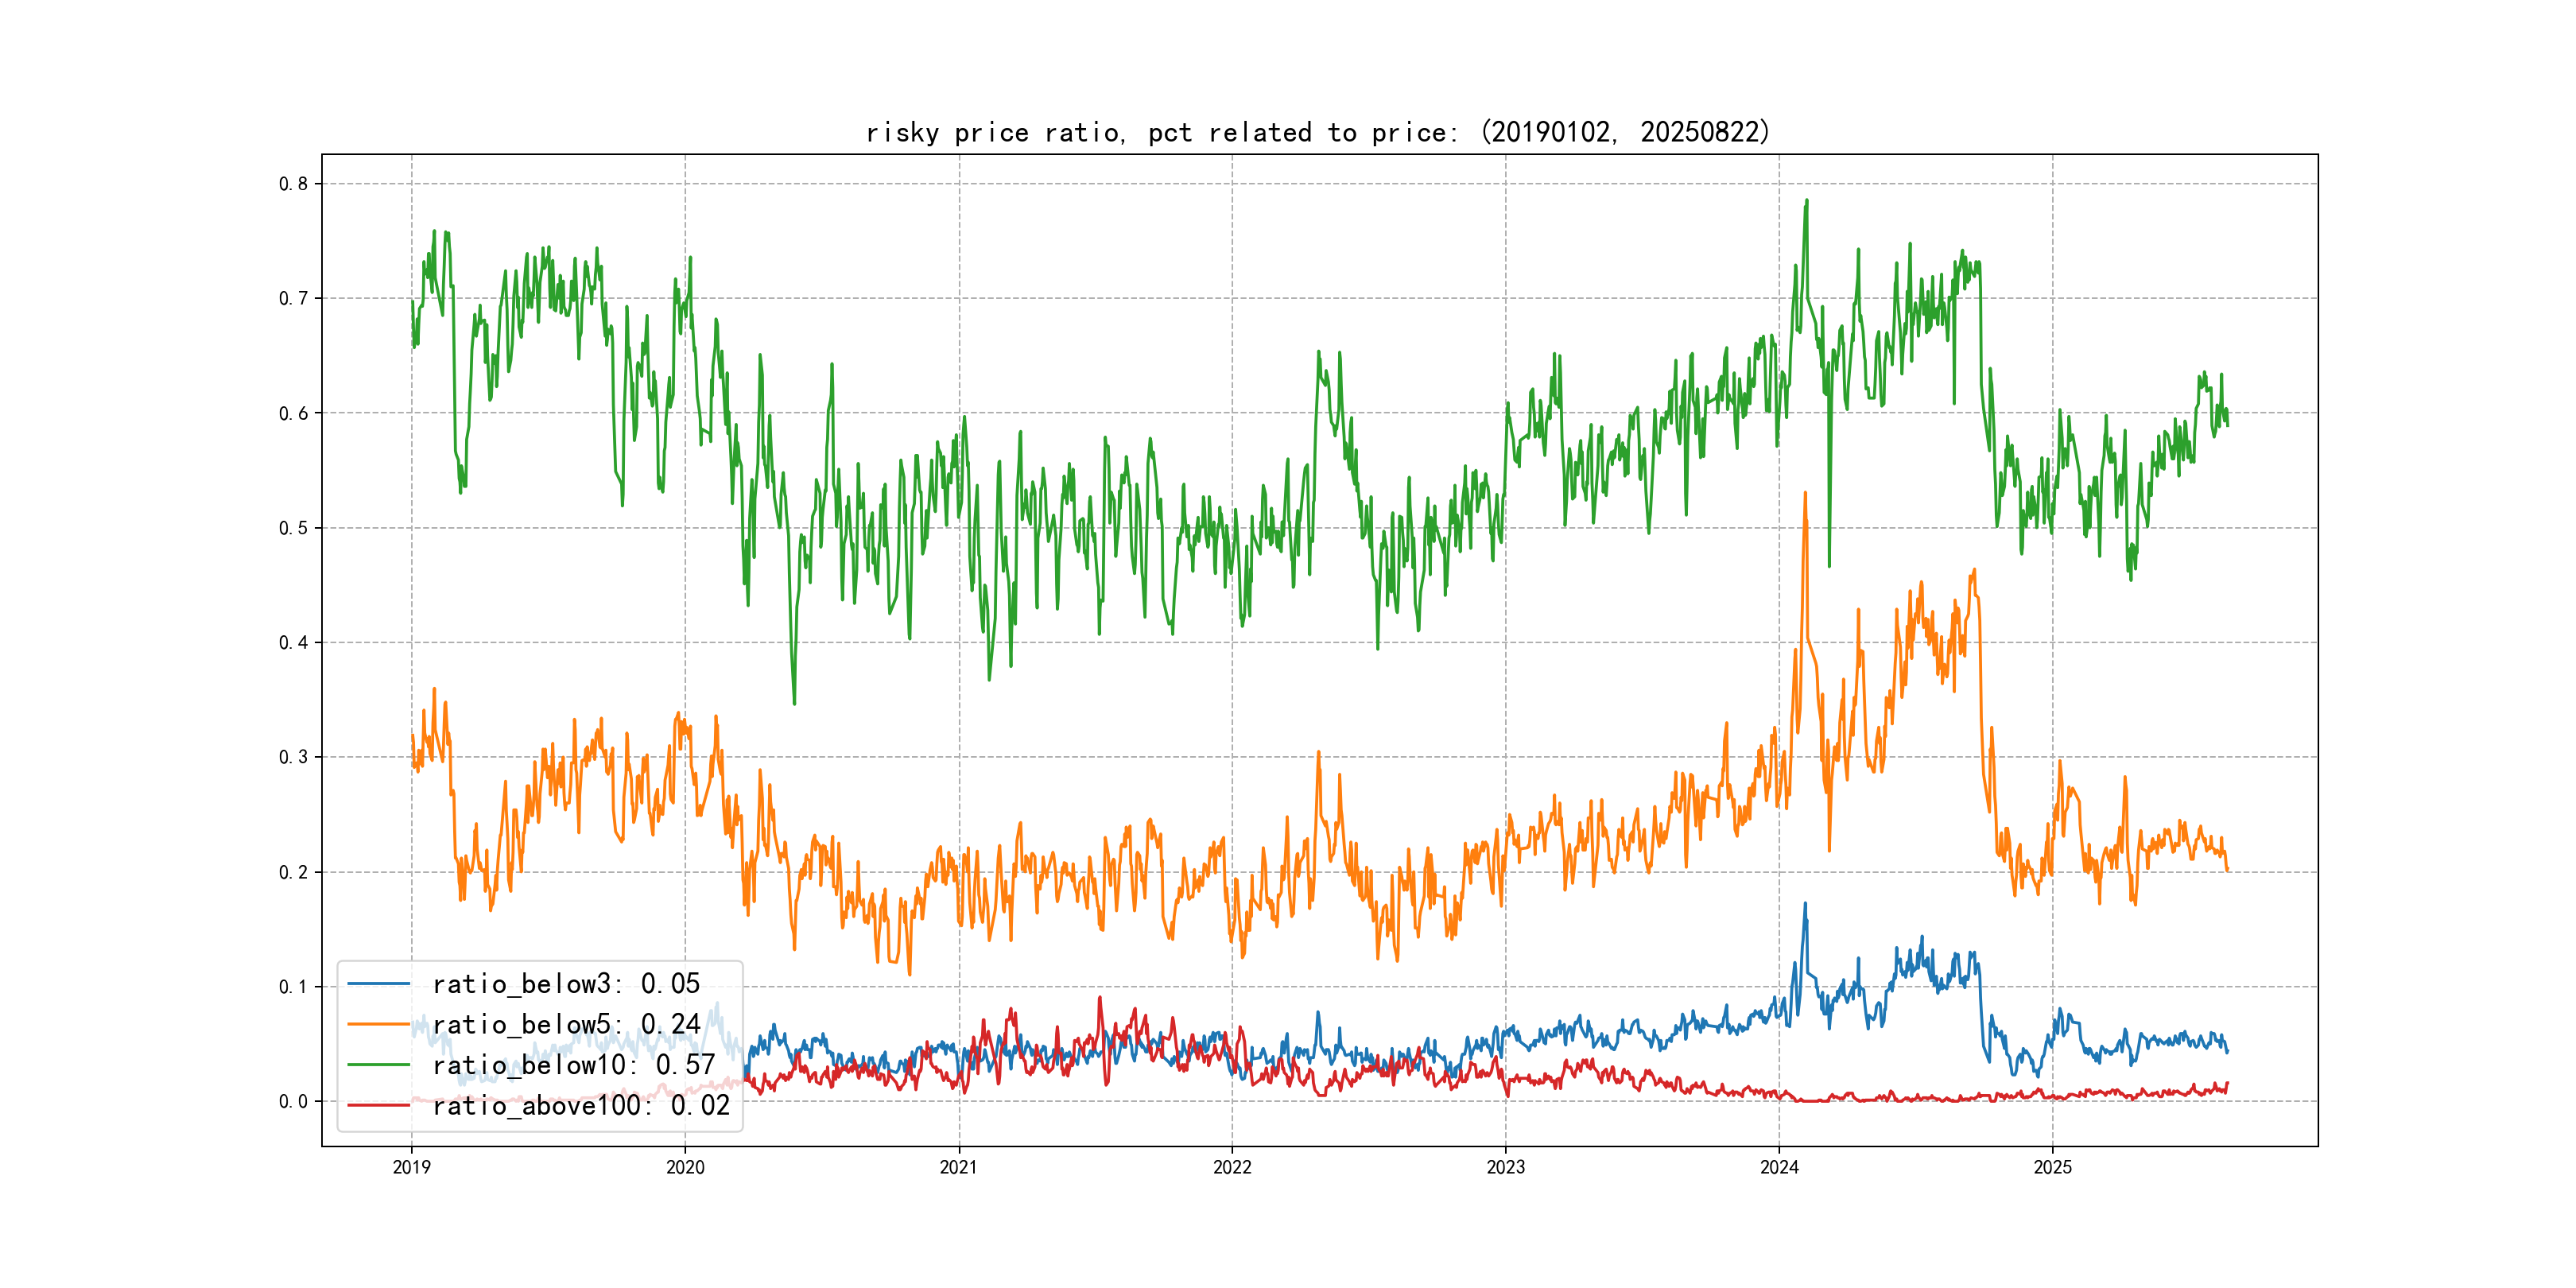Click the chart title 'risky price ratio'
Screen dimensions: 2576x1288
click(x=1317, y=132)
